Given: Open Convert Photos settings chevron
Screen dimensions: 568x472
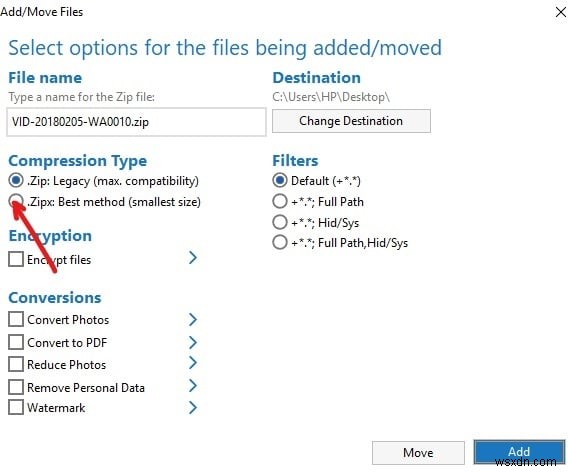Looking at the screenshot, I should (193, 319).
